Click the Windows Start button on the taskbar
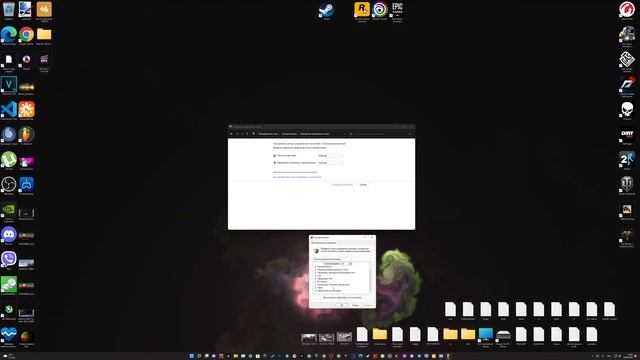Screen dimensions: 640x360 pos(191,356)
